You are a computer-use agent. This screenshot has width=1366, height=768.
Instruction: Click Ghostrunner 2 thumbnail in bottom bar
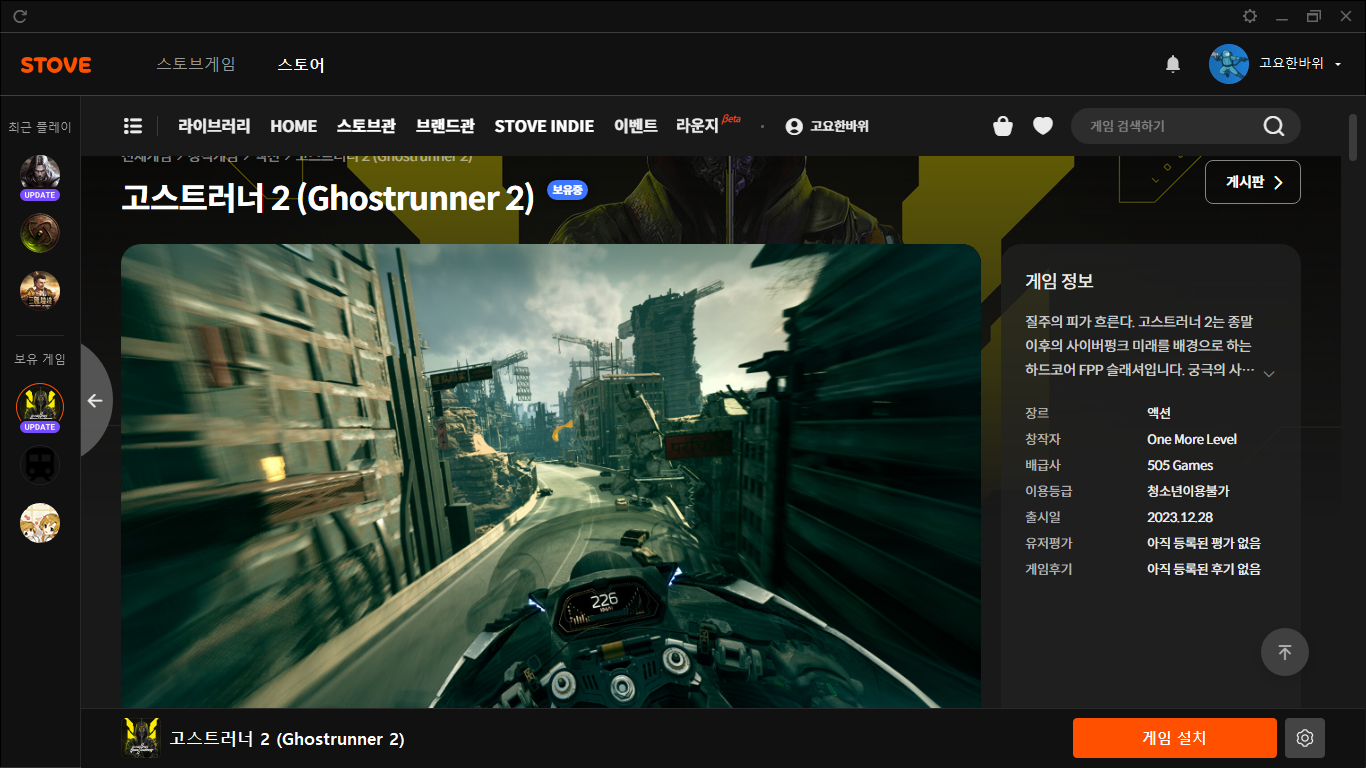click(x=140, y=738)
